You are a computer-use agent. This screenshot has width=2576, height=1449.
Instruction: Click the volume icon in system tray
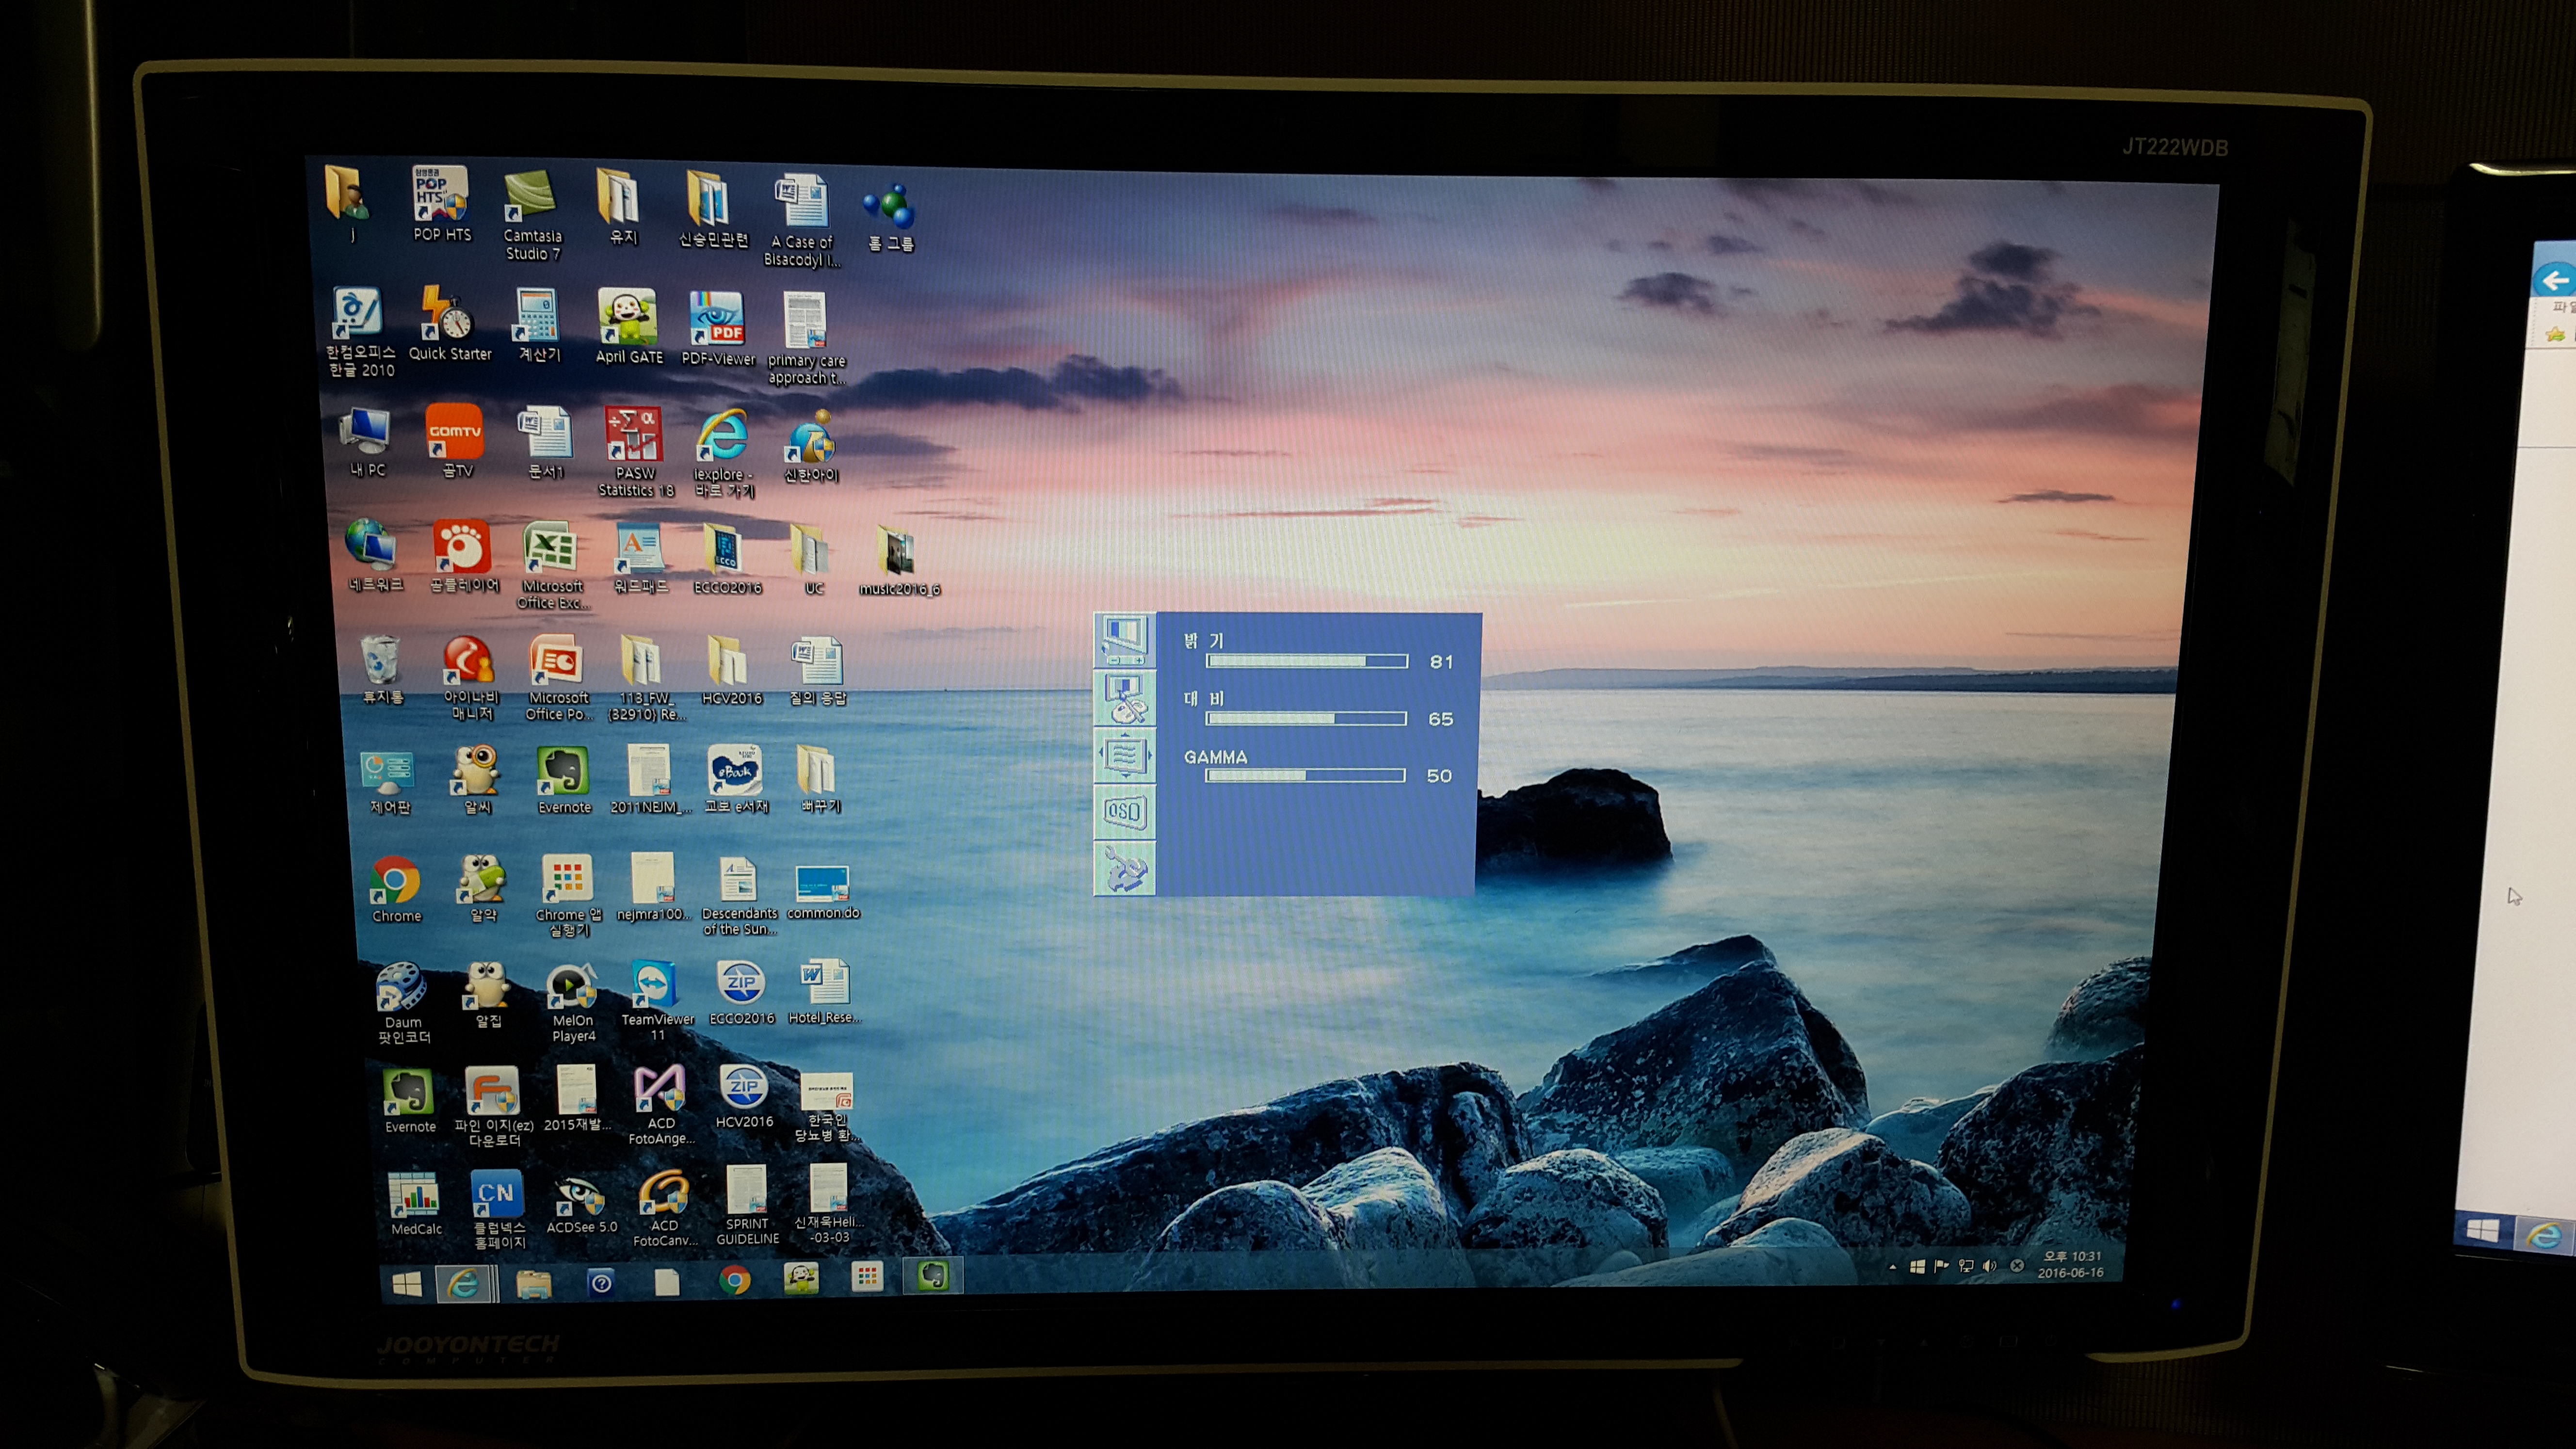click(1990, 1266)
